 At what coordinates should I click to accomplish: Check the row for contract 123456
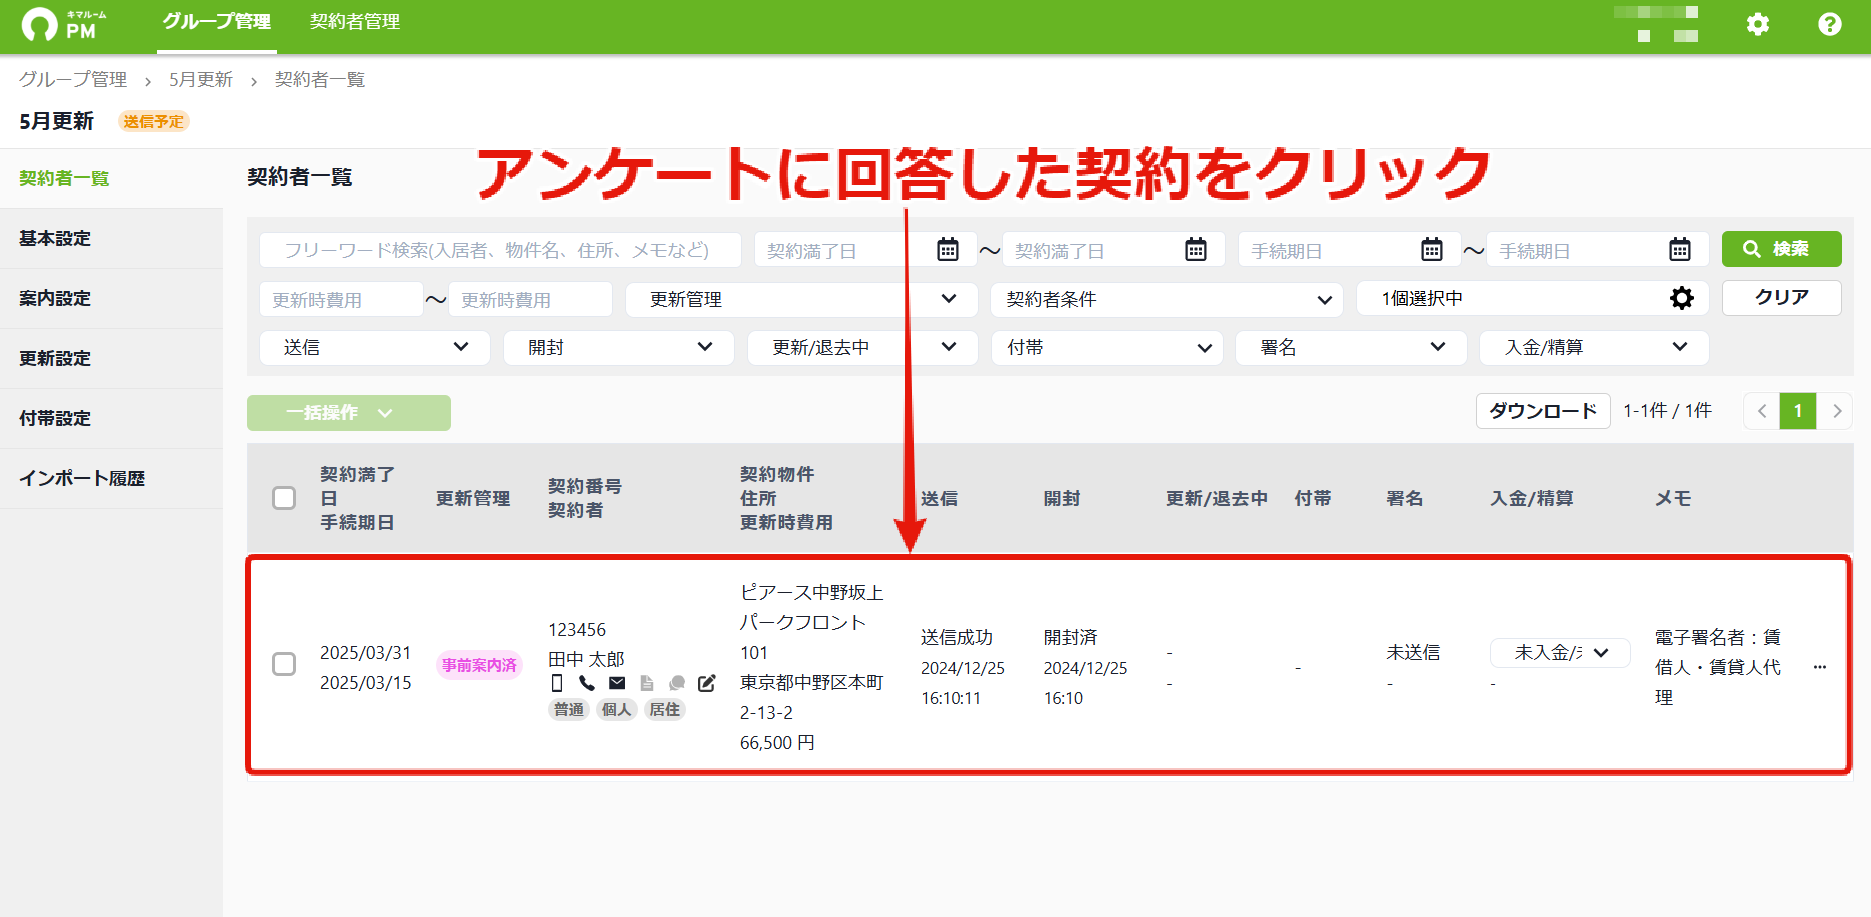point(284,664)
